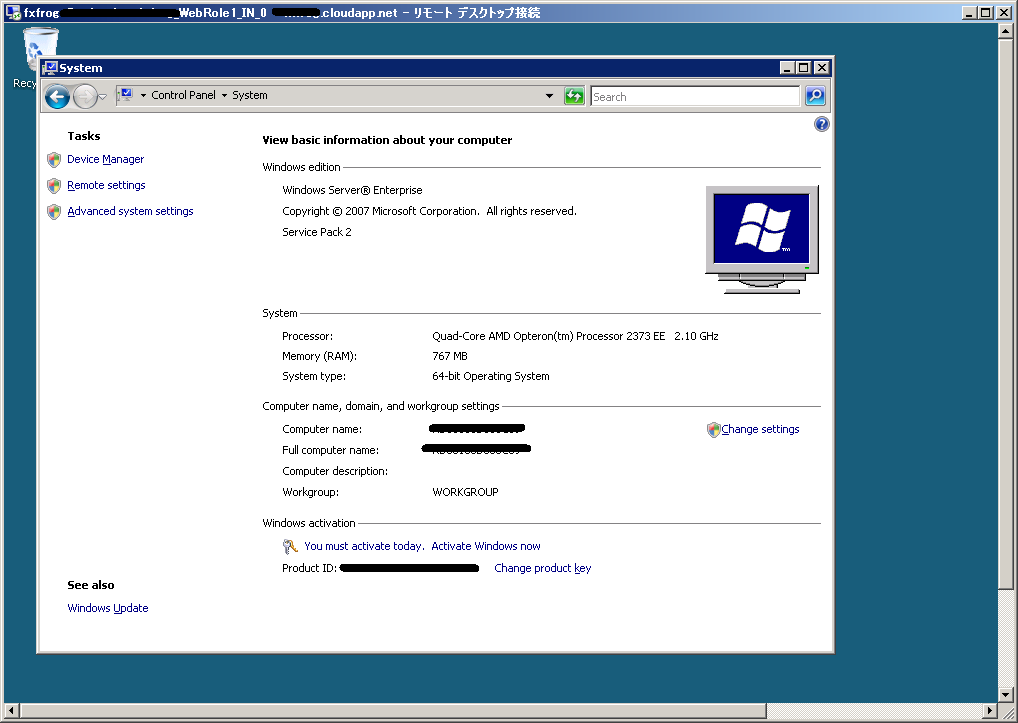The image size is (1018, 723).
Task: Open Advanced system settings
Action: point(130,212)
